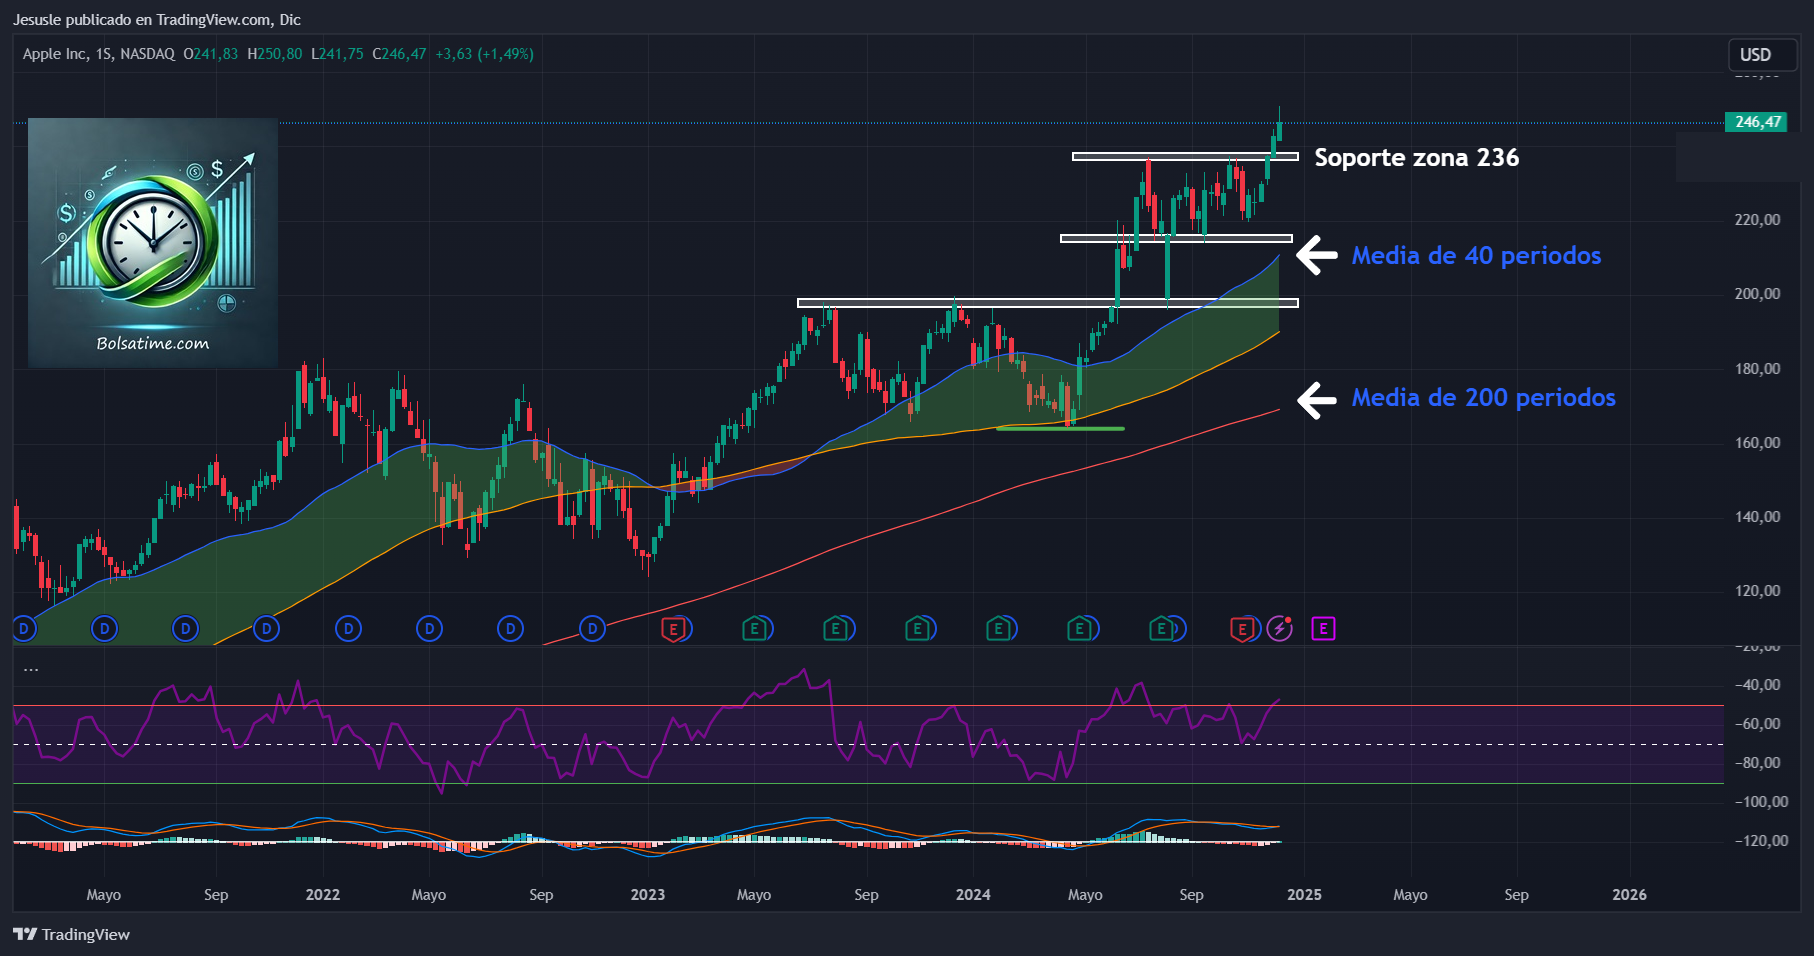1814x956 pixels.
Task: Click the white arrow pointing at the 40-period average
Action: click(x=1317, y=255)
